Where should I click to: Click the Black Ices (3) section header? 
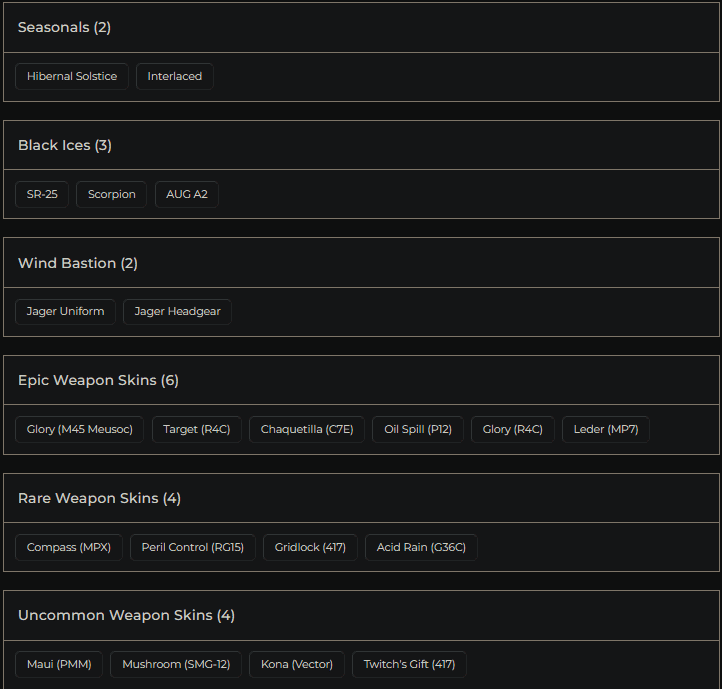tap(65, 146)
